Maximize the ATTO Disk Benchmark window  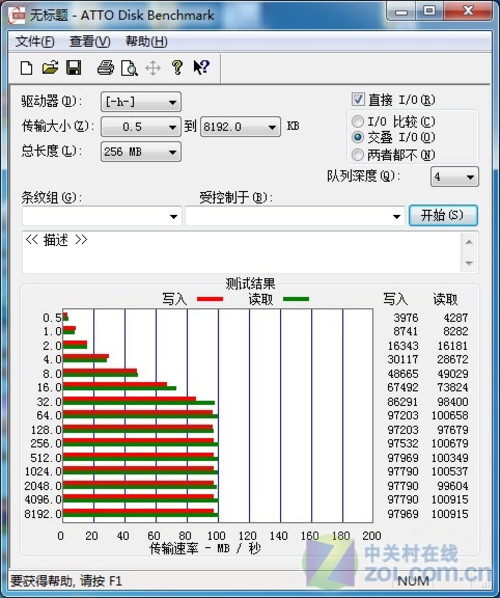429,11
